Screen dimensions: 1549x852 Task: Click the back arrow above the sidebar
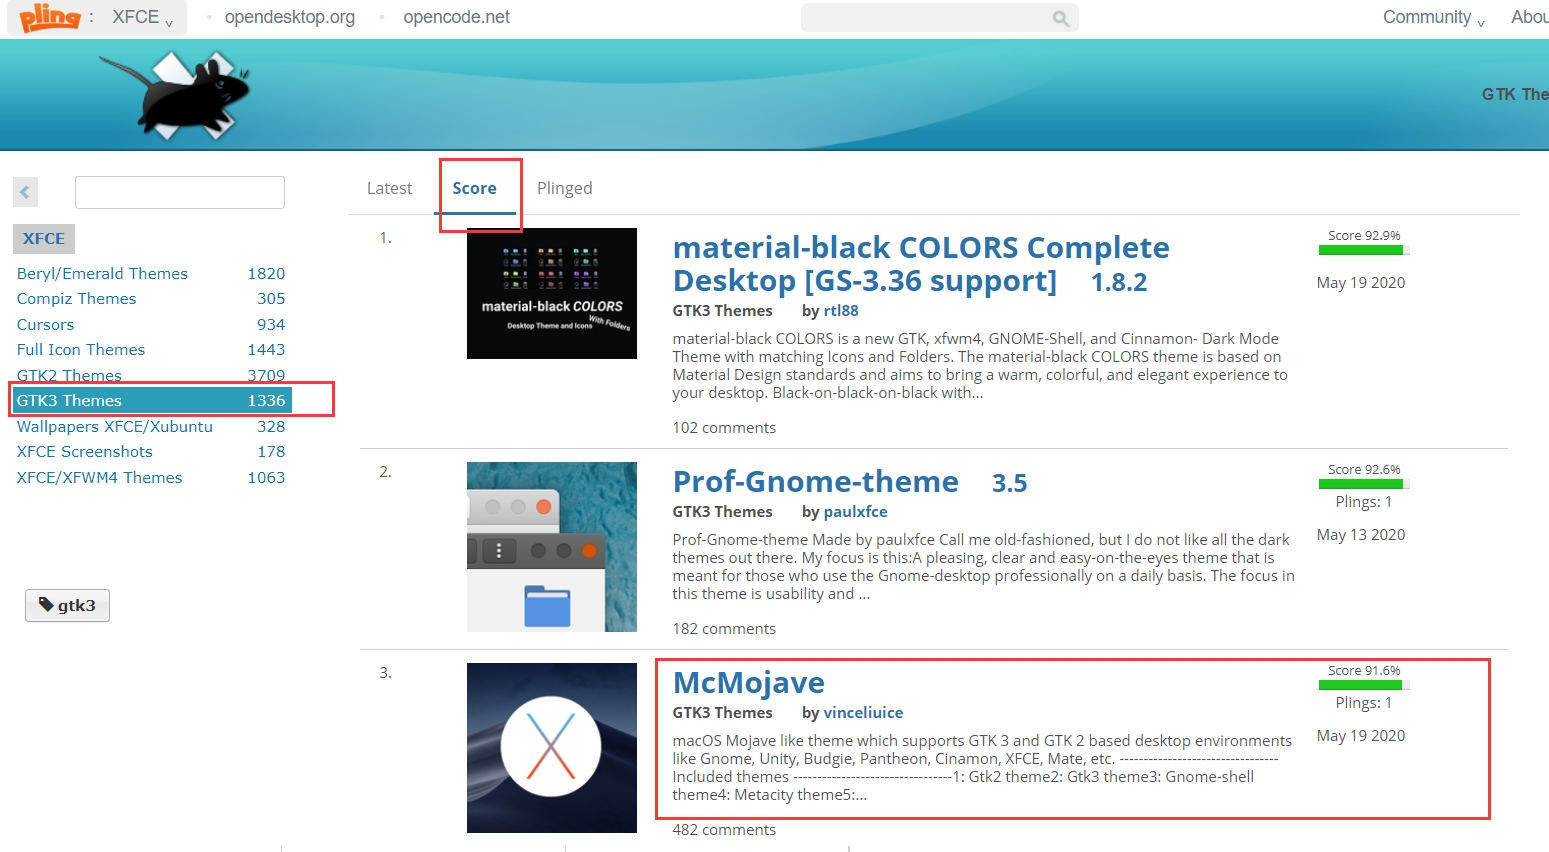point(25,192)
